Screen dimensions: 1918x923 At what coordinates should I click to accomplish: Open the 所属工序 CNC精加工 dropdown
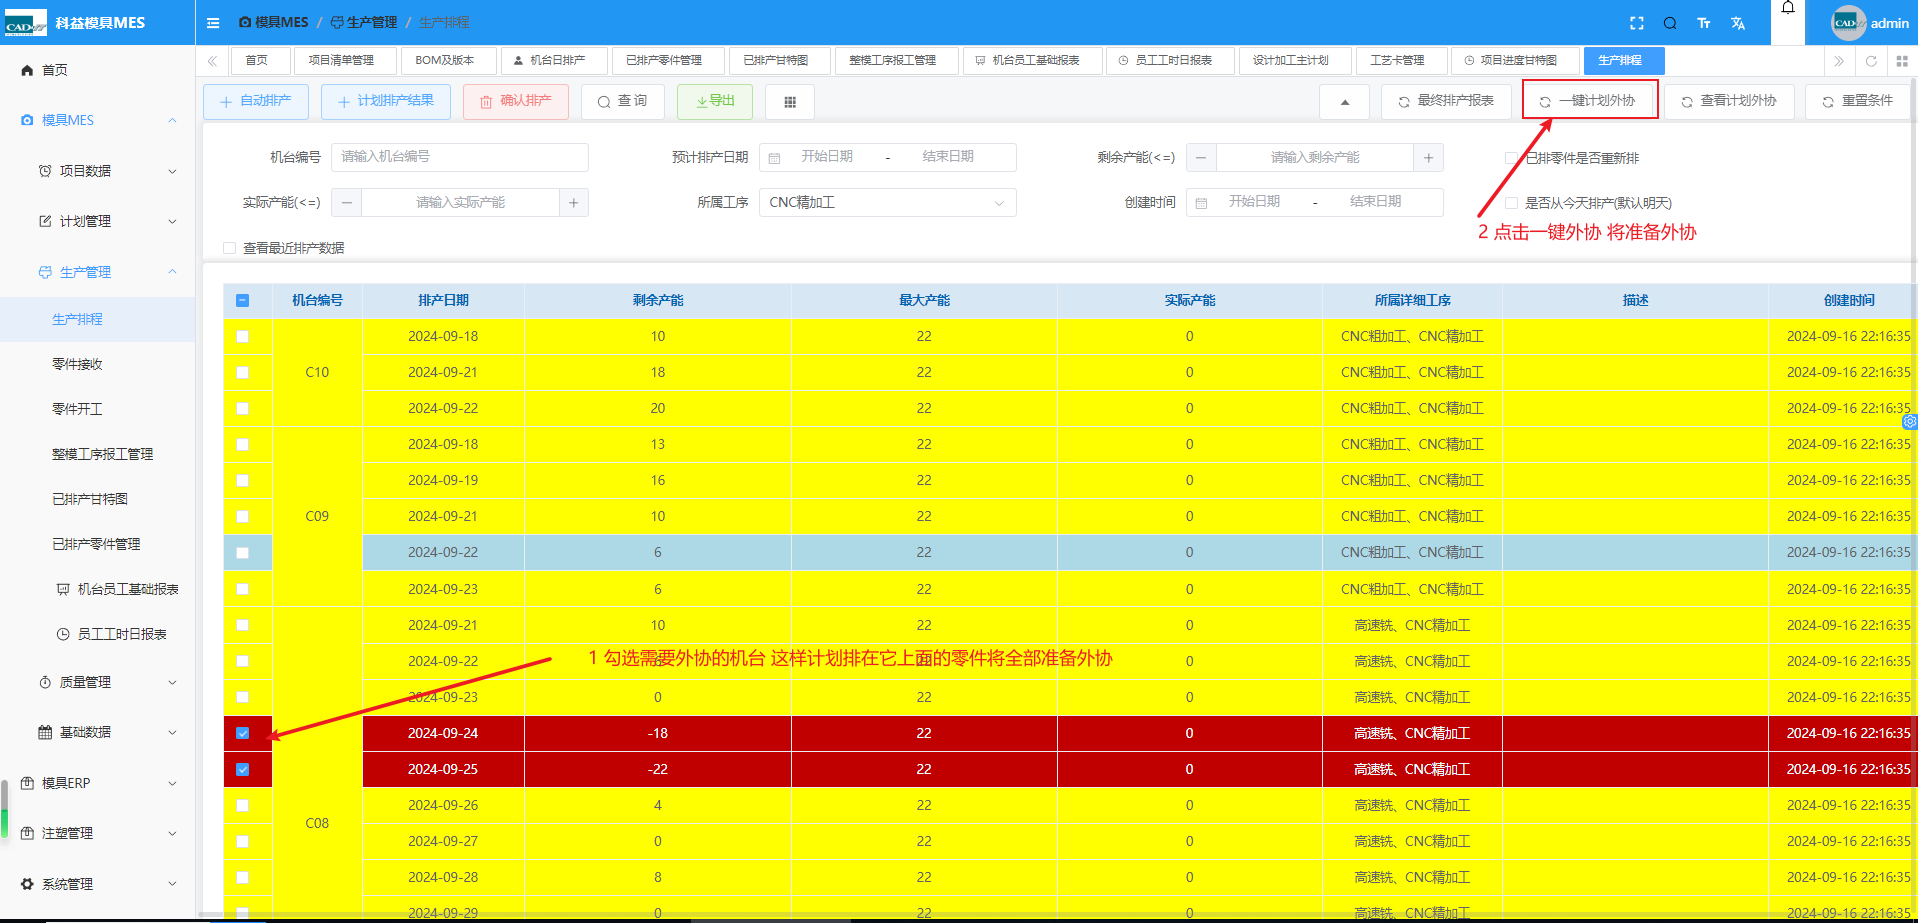[x=887, y=202]
